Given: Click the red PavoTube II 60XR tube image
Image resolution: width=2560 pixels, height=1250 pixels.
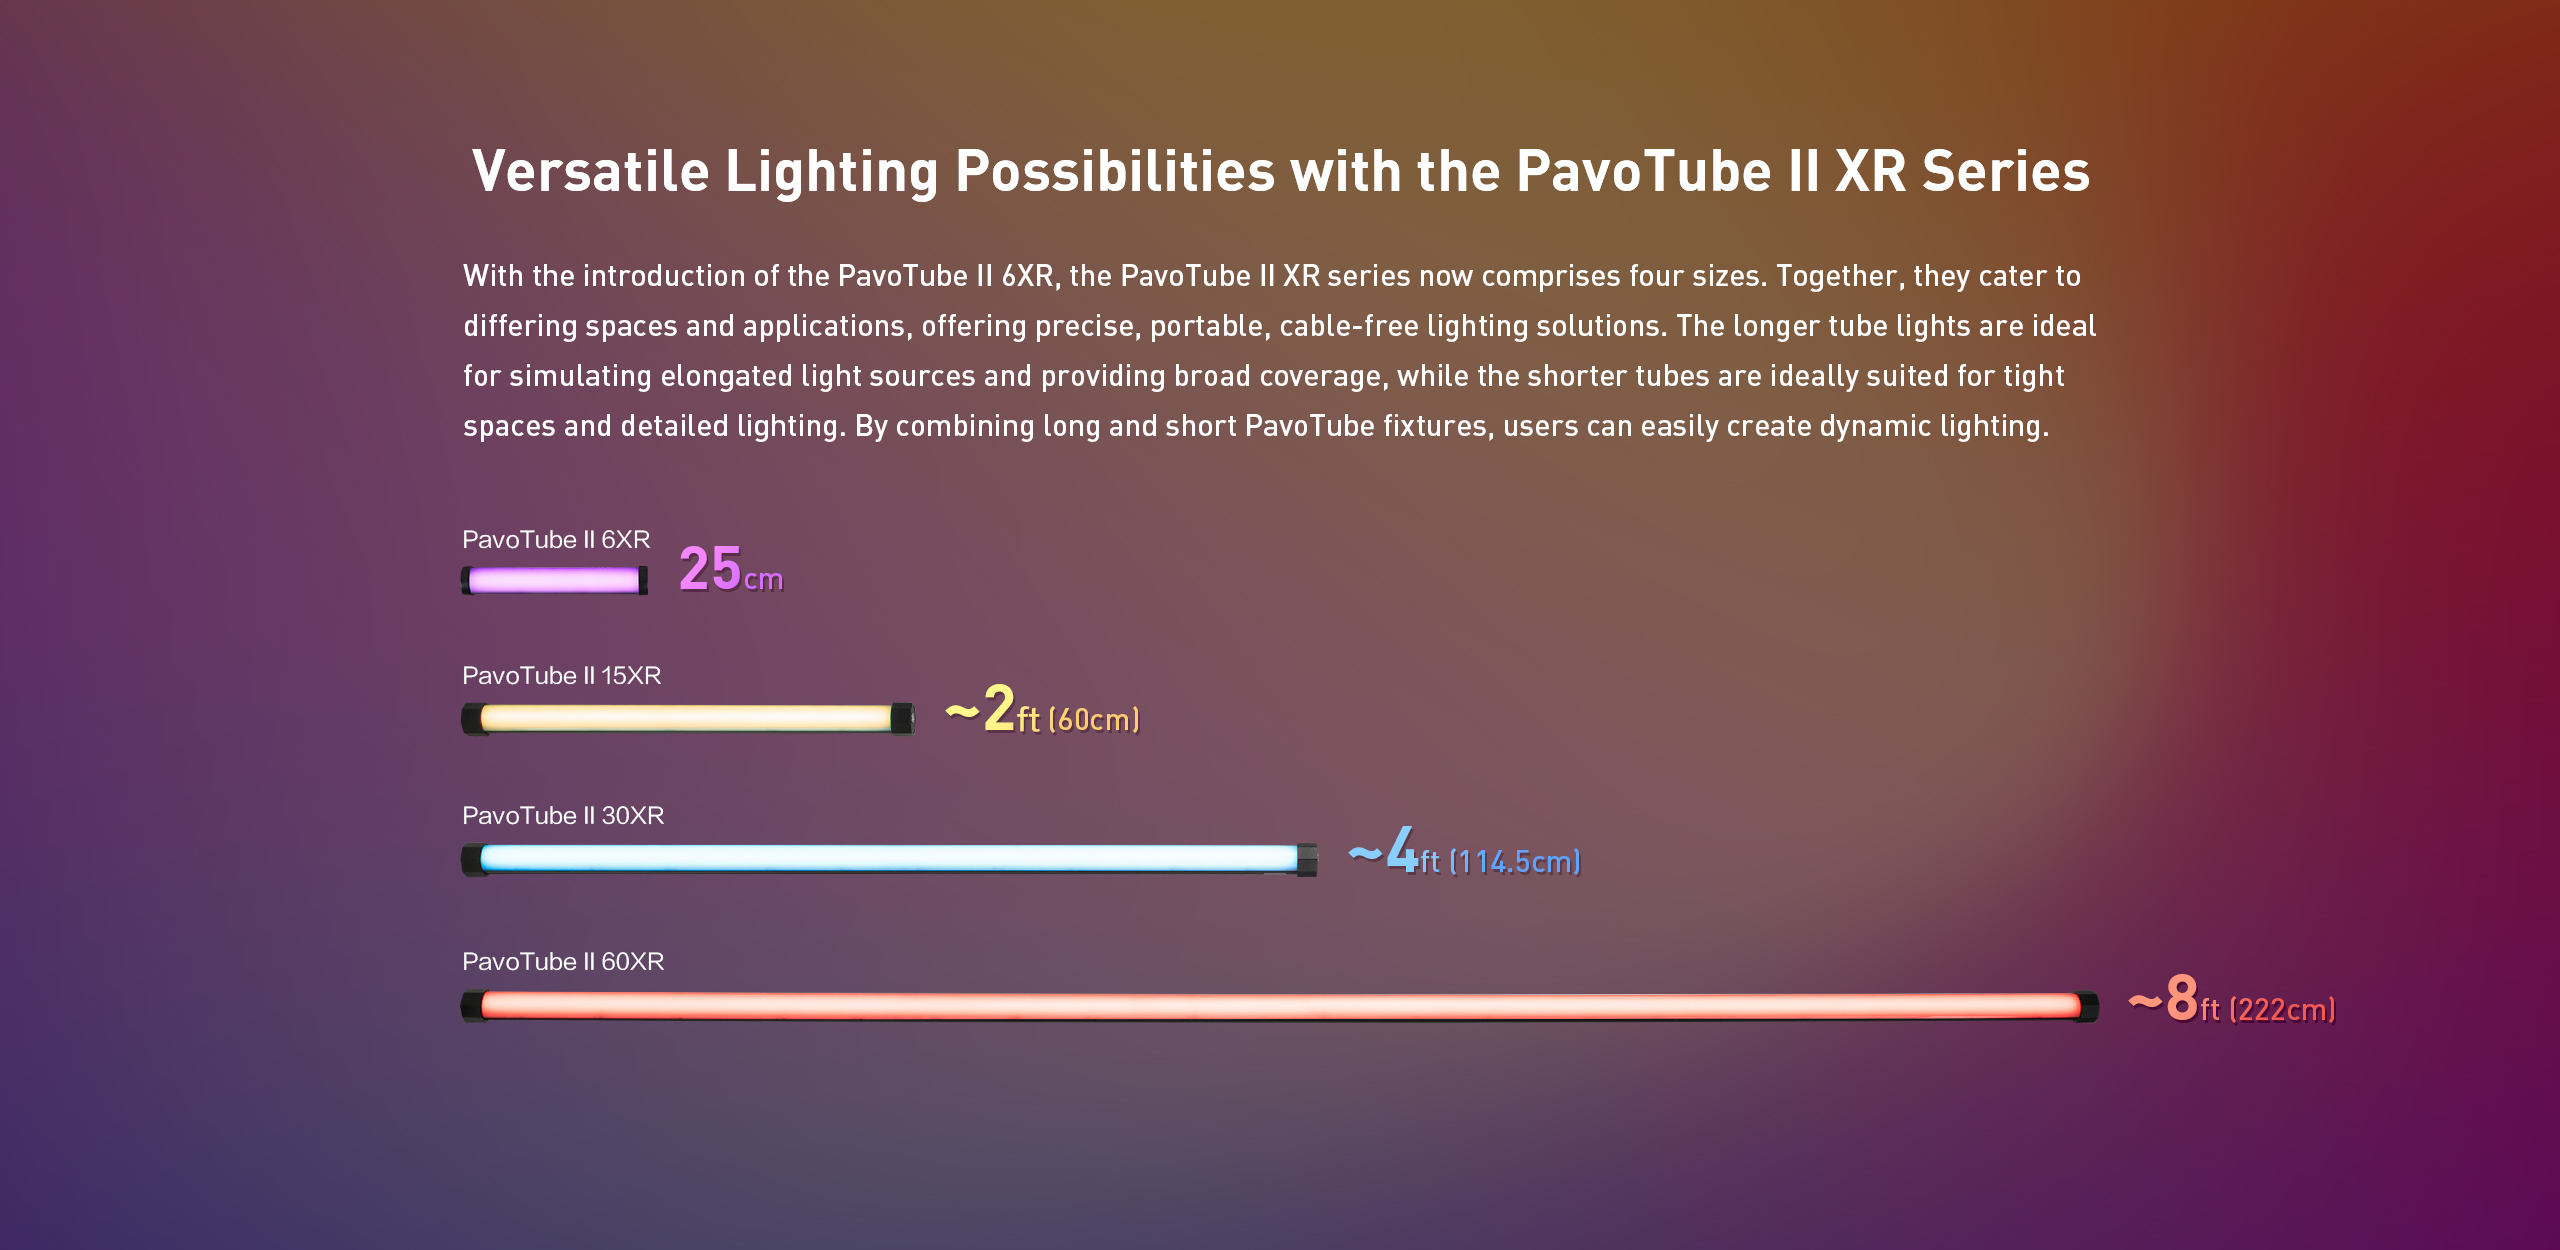Looking at the screenshot, I should click(1279, 1006).
